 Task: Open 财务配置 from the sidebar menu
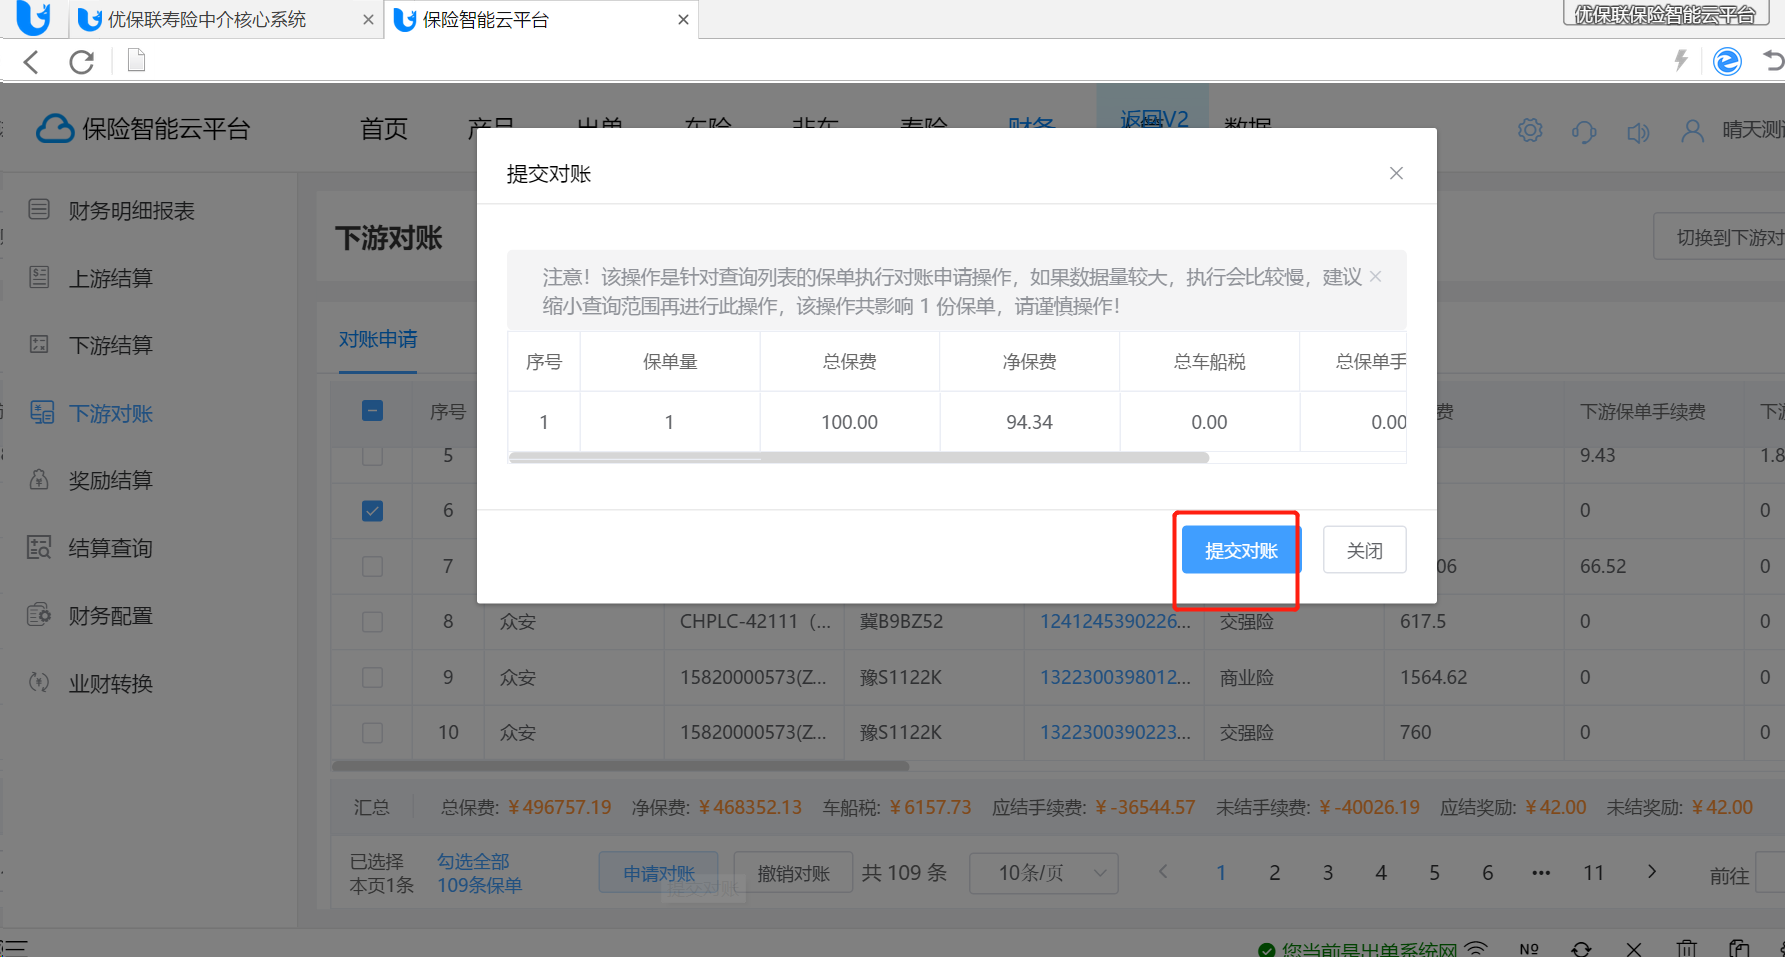[110, 616]
